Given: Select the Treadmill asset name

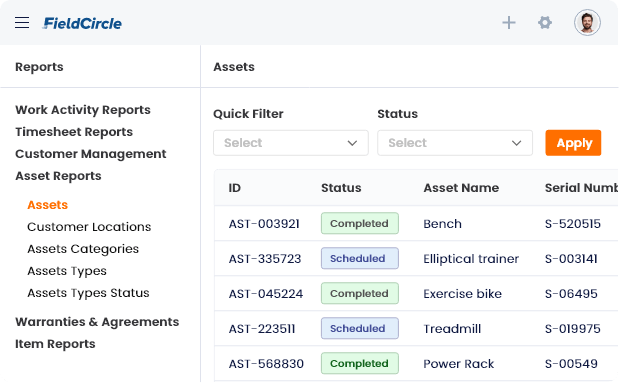Looking at the screenshot, I should pos(452,329).
